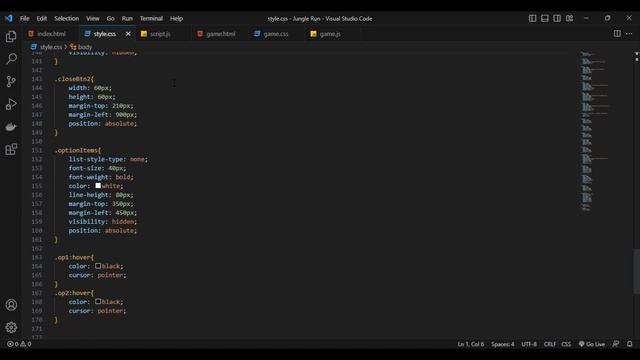Click the errors and warnings status indicator
This screenshot has height=360, width=640.
click(19, 344)
